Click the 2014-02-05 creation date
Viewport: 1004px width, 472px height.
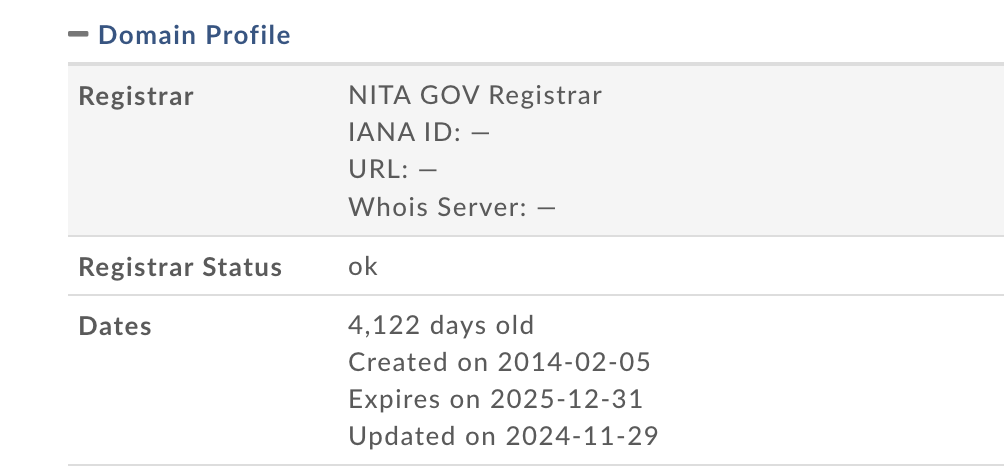coord(574,362)
